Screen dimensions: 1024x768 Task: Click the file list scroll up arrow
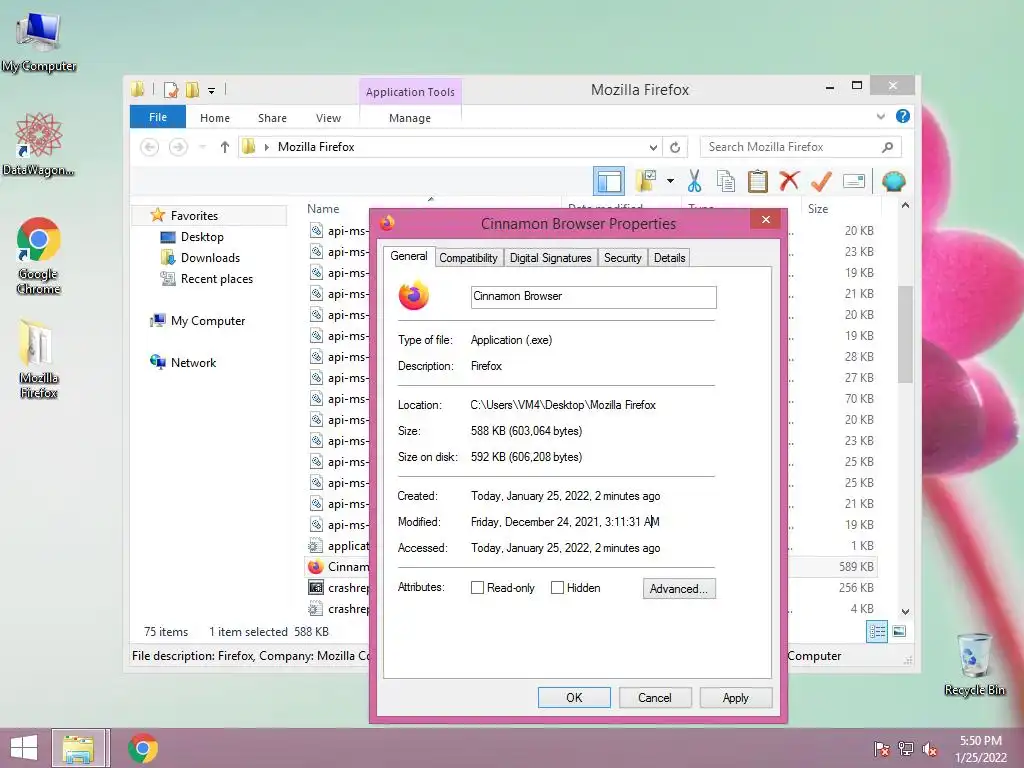pos(905,206)
